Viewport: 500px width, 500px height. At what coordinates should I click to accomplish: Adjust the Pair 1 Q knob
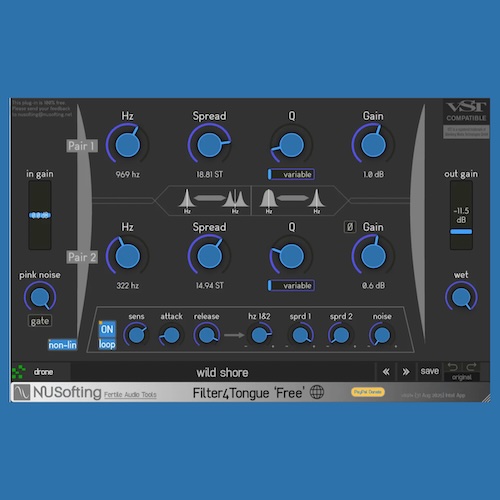291,145
